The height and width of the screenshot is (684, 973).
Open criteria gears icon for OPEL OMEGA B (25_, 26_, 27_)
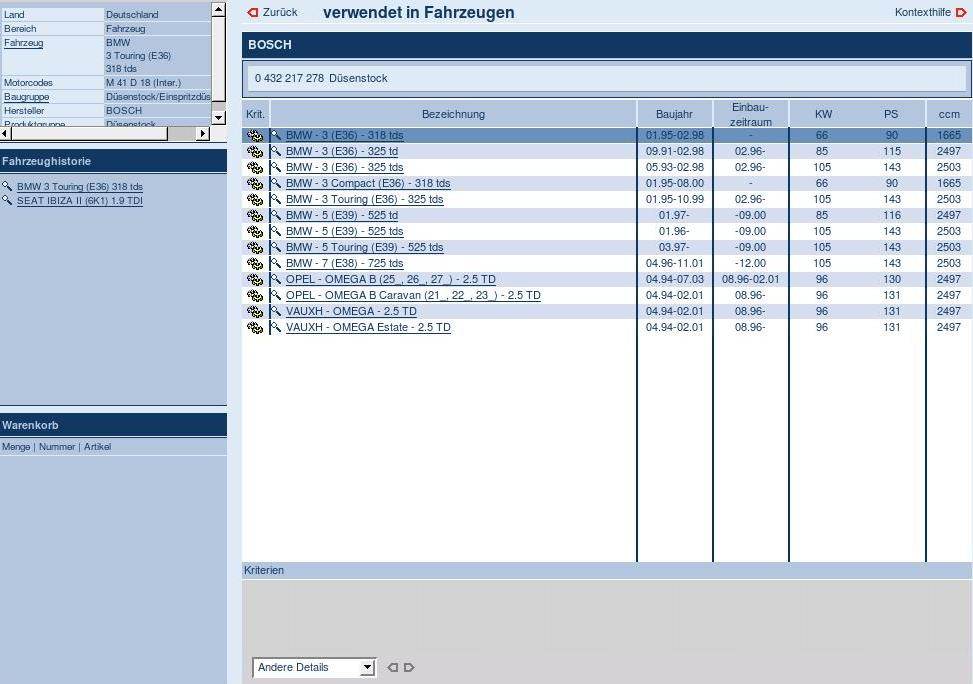coord(254,279)
